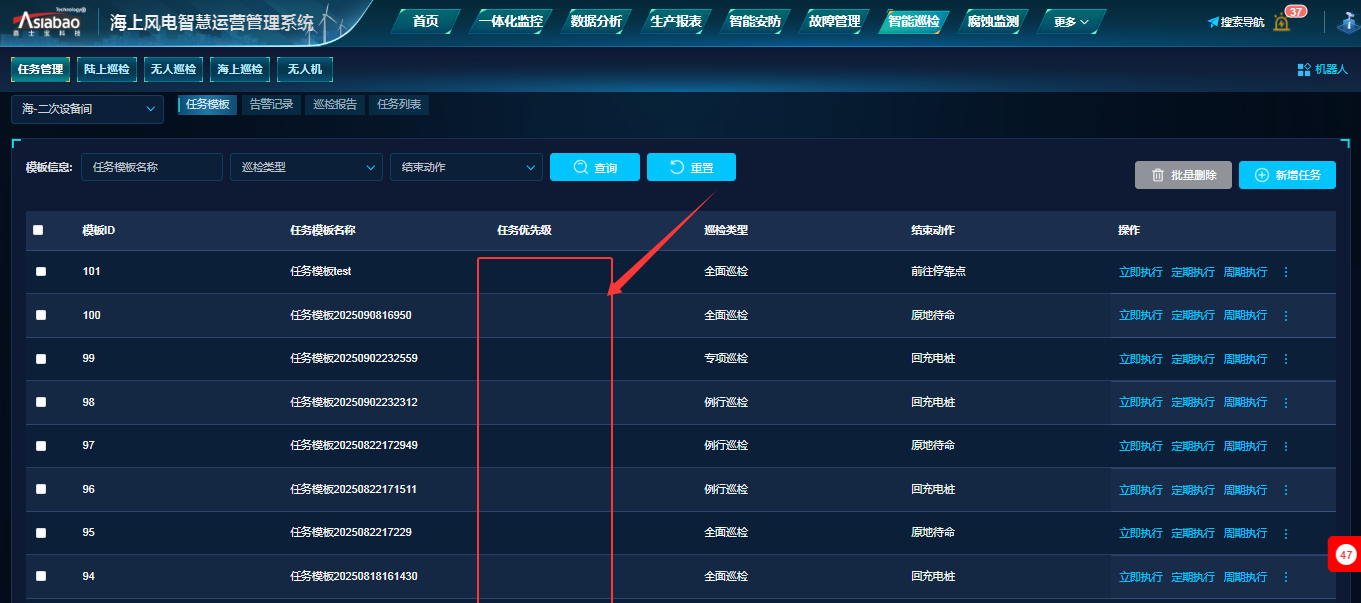Click the 机器人 grid icon
Image resolution: width=1361 pixels, height=603 pixels.
[x=1304, y=70]
